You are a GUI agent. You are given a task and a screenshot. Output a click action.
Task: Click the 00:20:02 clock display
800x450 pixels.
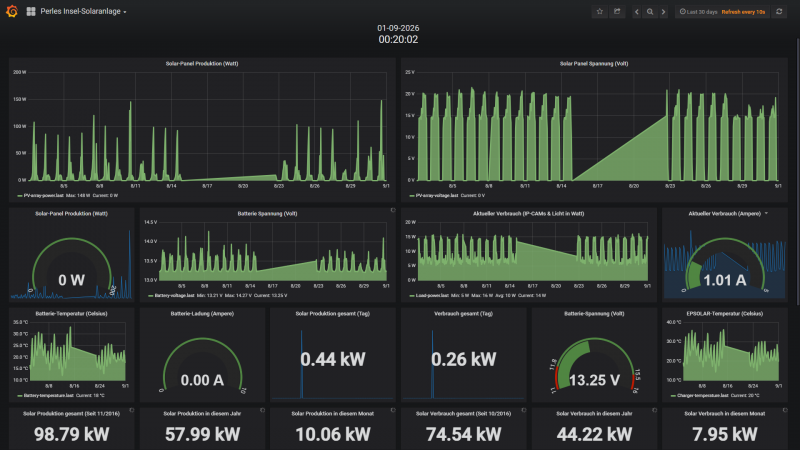tap(398, 39)
